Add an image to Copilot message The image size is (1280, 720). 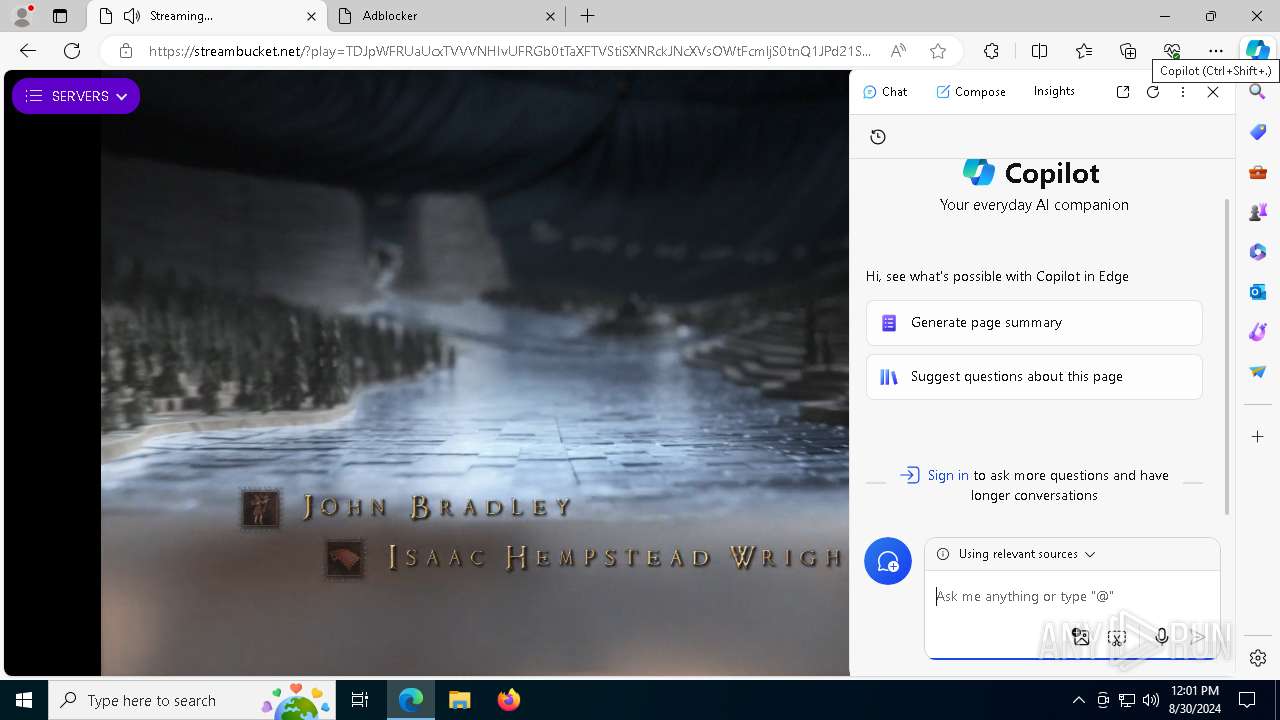pos(1081,637)
